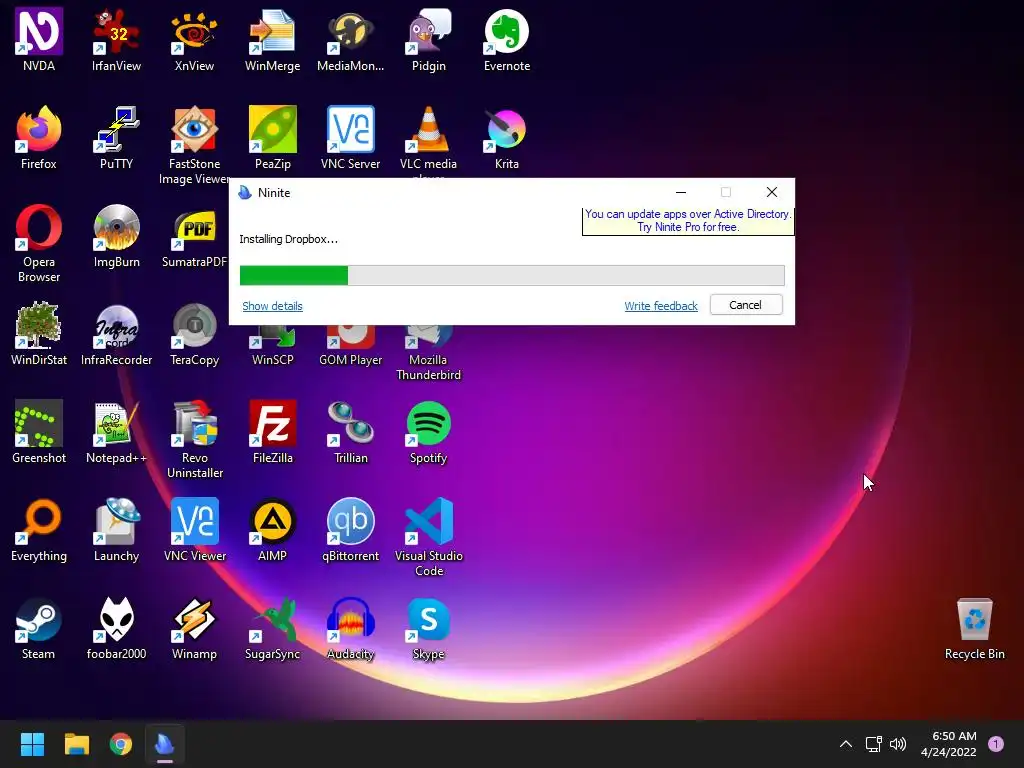Open Spotify from the desktop
Viewport: 1024px width, 768px height.
[x=428, y=432]
